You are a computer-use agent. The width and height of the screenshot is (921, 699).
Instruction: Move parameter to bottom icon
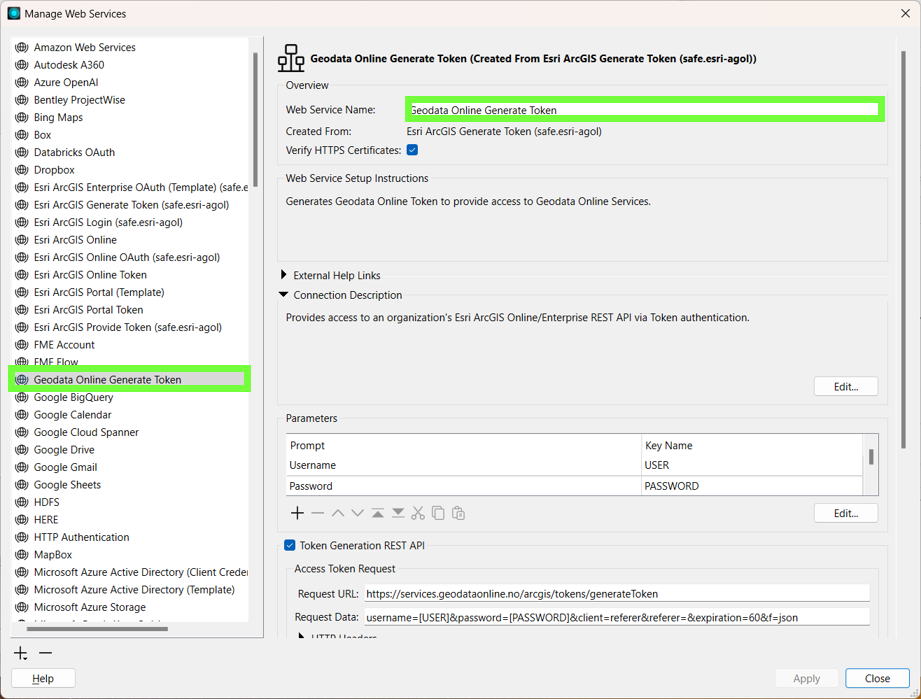click(x=398, y=513)
